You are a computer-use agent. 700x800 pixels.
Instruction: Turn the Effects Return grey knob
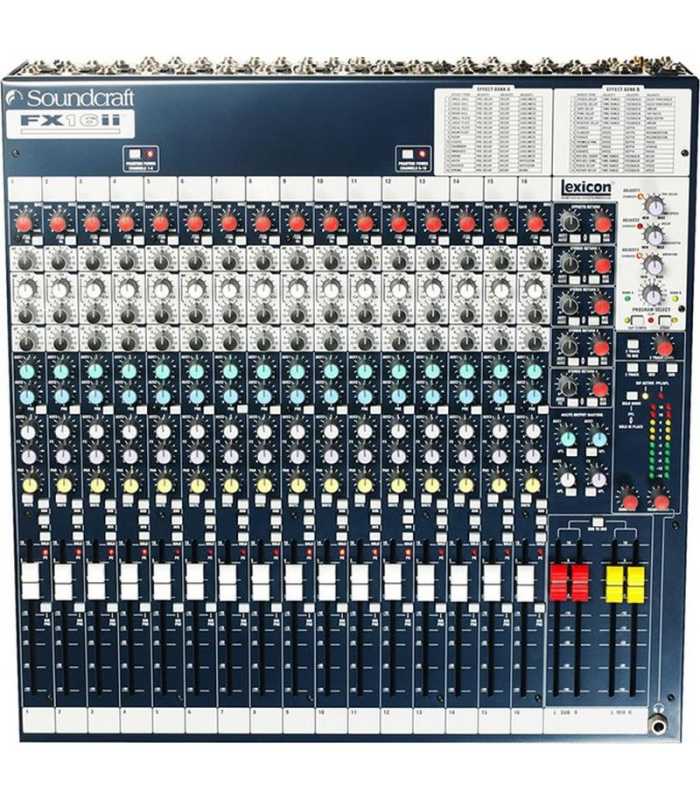tap(569, 221)
